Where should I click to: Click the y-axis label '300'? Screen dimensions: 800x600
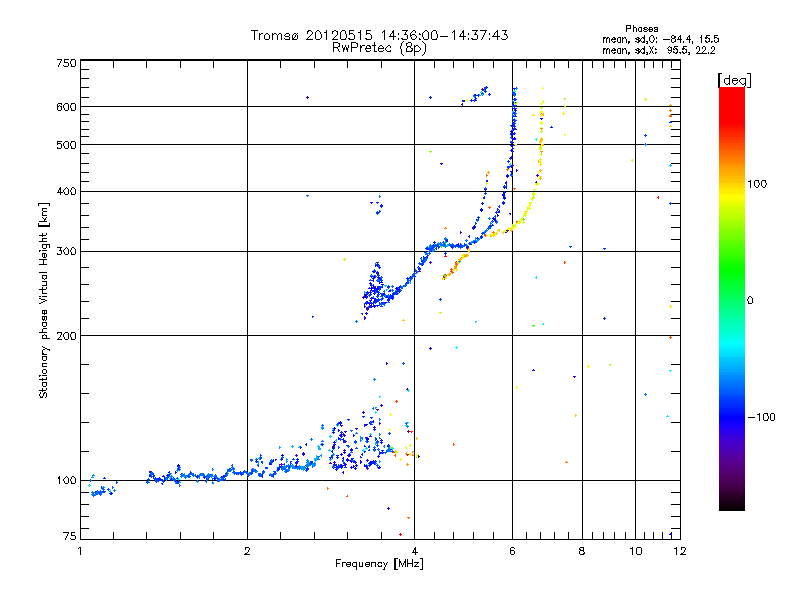(x=66, y=252)
